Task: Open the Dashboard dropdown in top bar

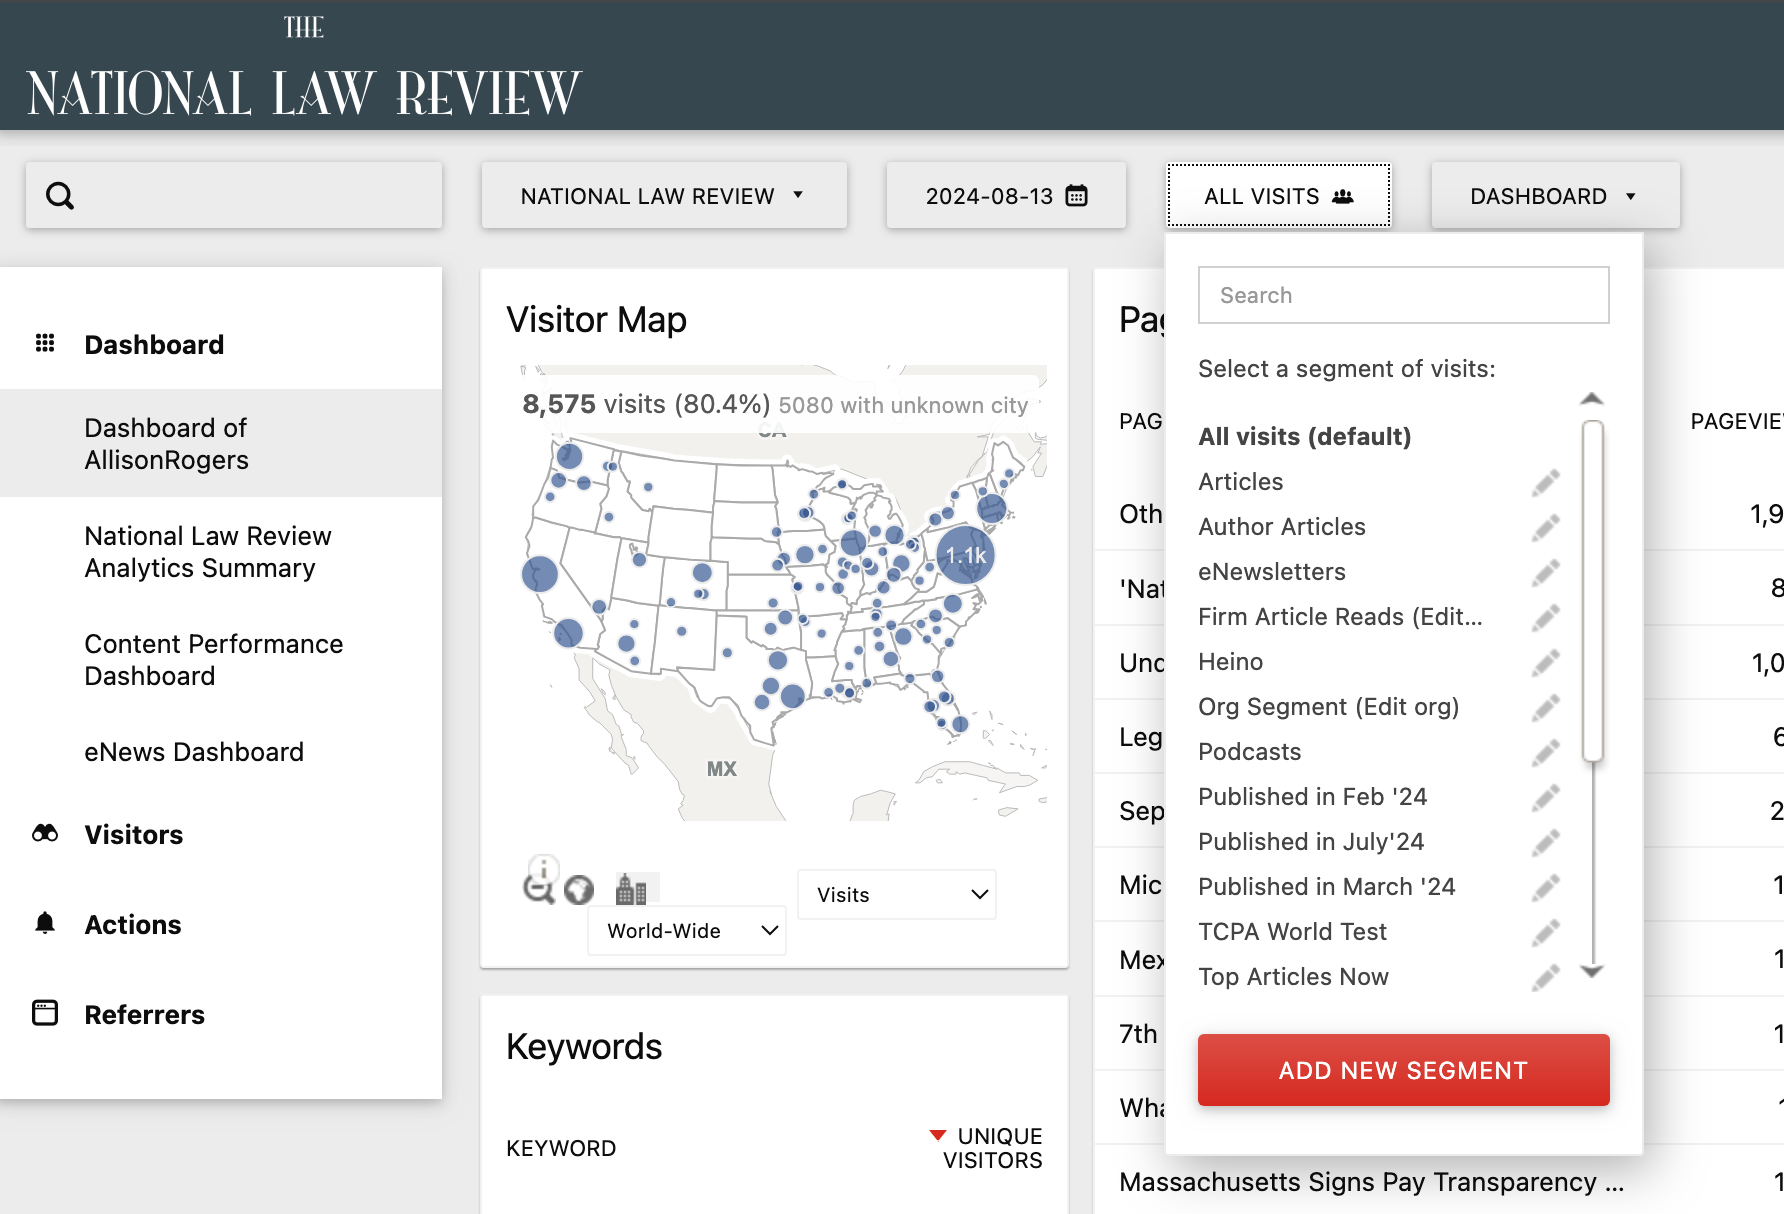Action: point(1555,196)
